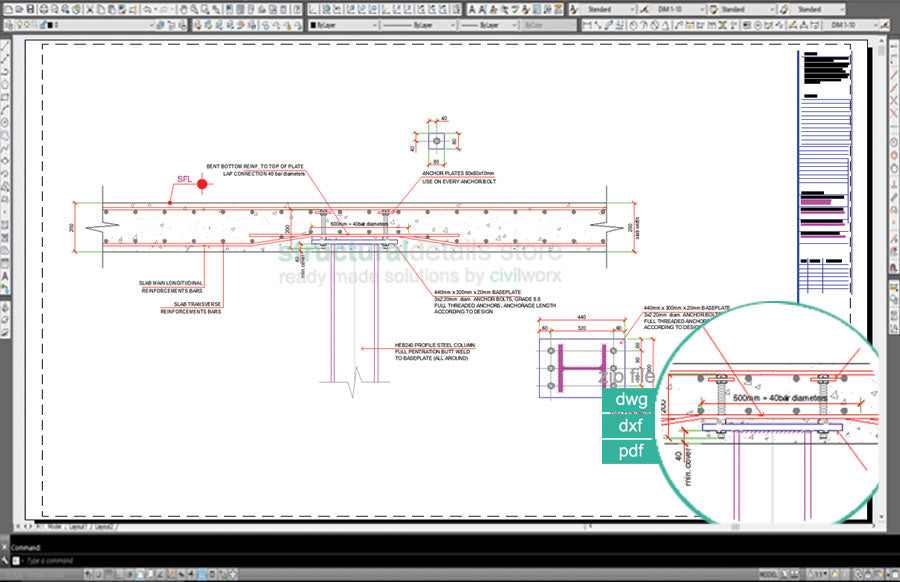
Task: Click the dwg format label
Action: point(631,400)
